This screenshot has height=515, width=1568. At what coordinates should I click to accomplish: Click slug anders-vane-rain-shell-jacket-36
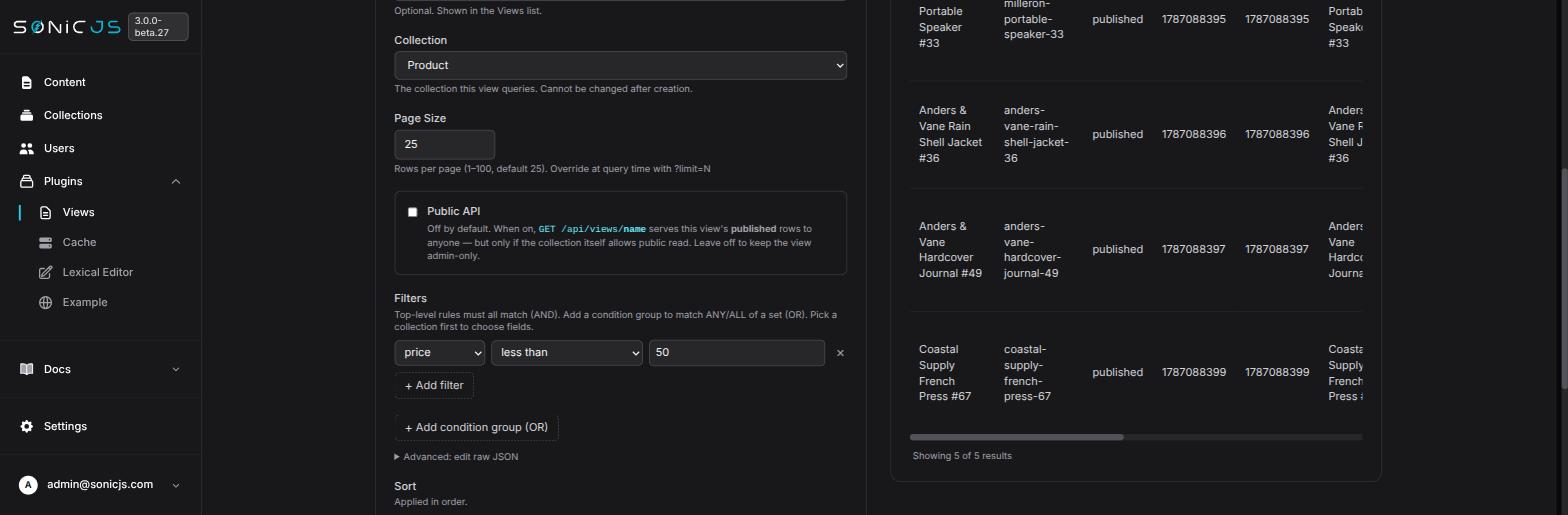tap(1036, 134)
